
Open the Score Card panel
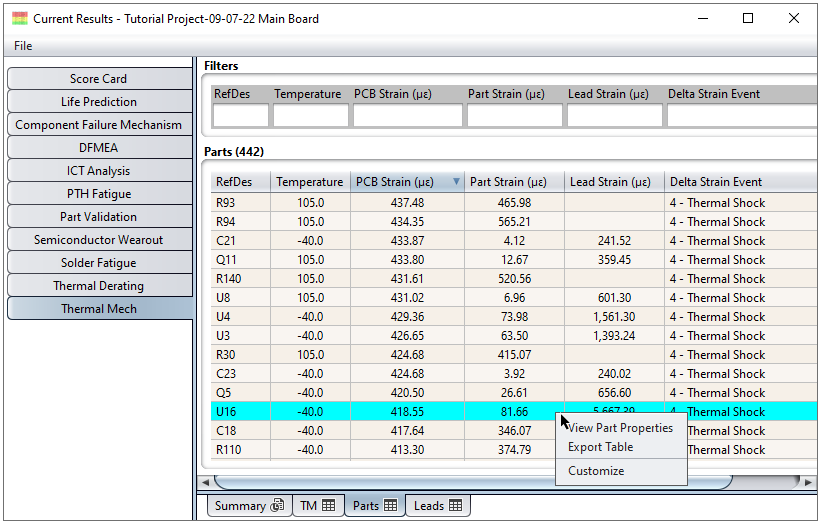point(98,79)
